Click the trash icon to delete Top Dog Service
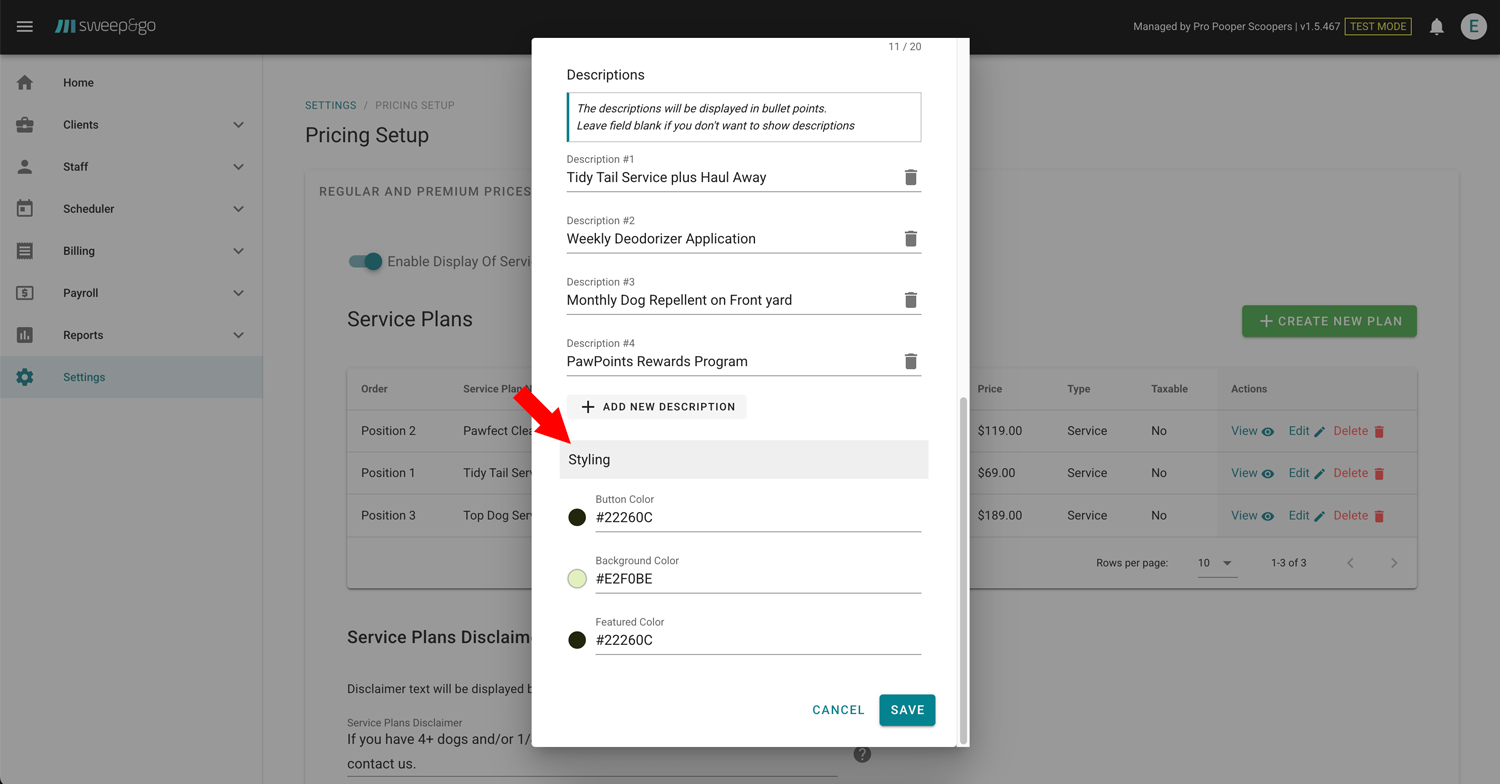The width and height of the screenshot is (1500, 784). click(x=1381, y=515)
